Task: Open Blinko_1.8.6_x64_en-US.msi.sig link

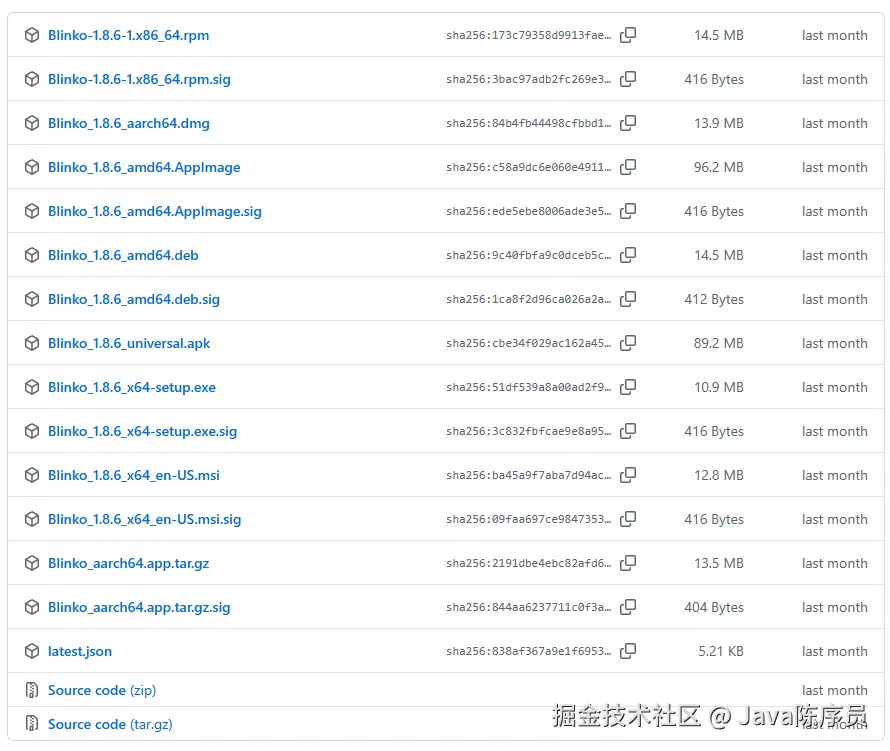Action: [x=145, y=519]
